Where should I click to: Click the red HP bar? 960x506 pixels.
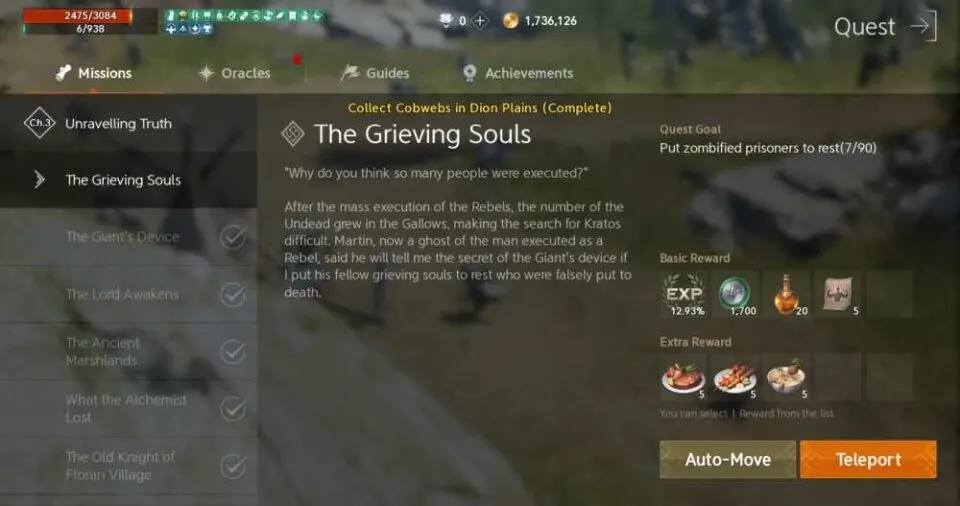tap(77, 15)
